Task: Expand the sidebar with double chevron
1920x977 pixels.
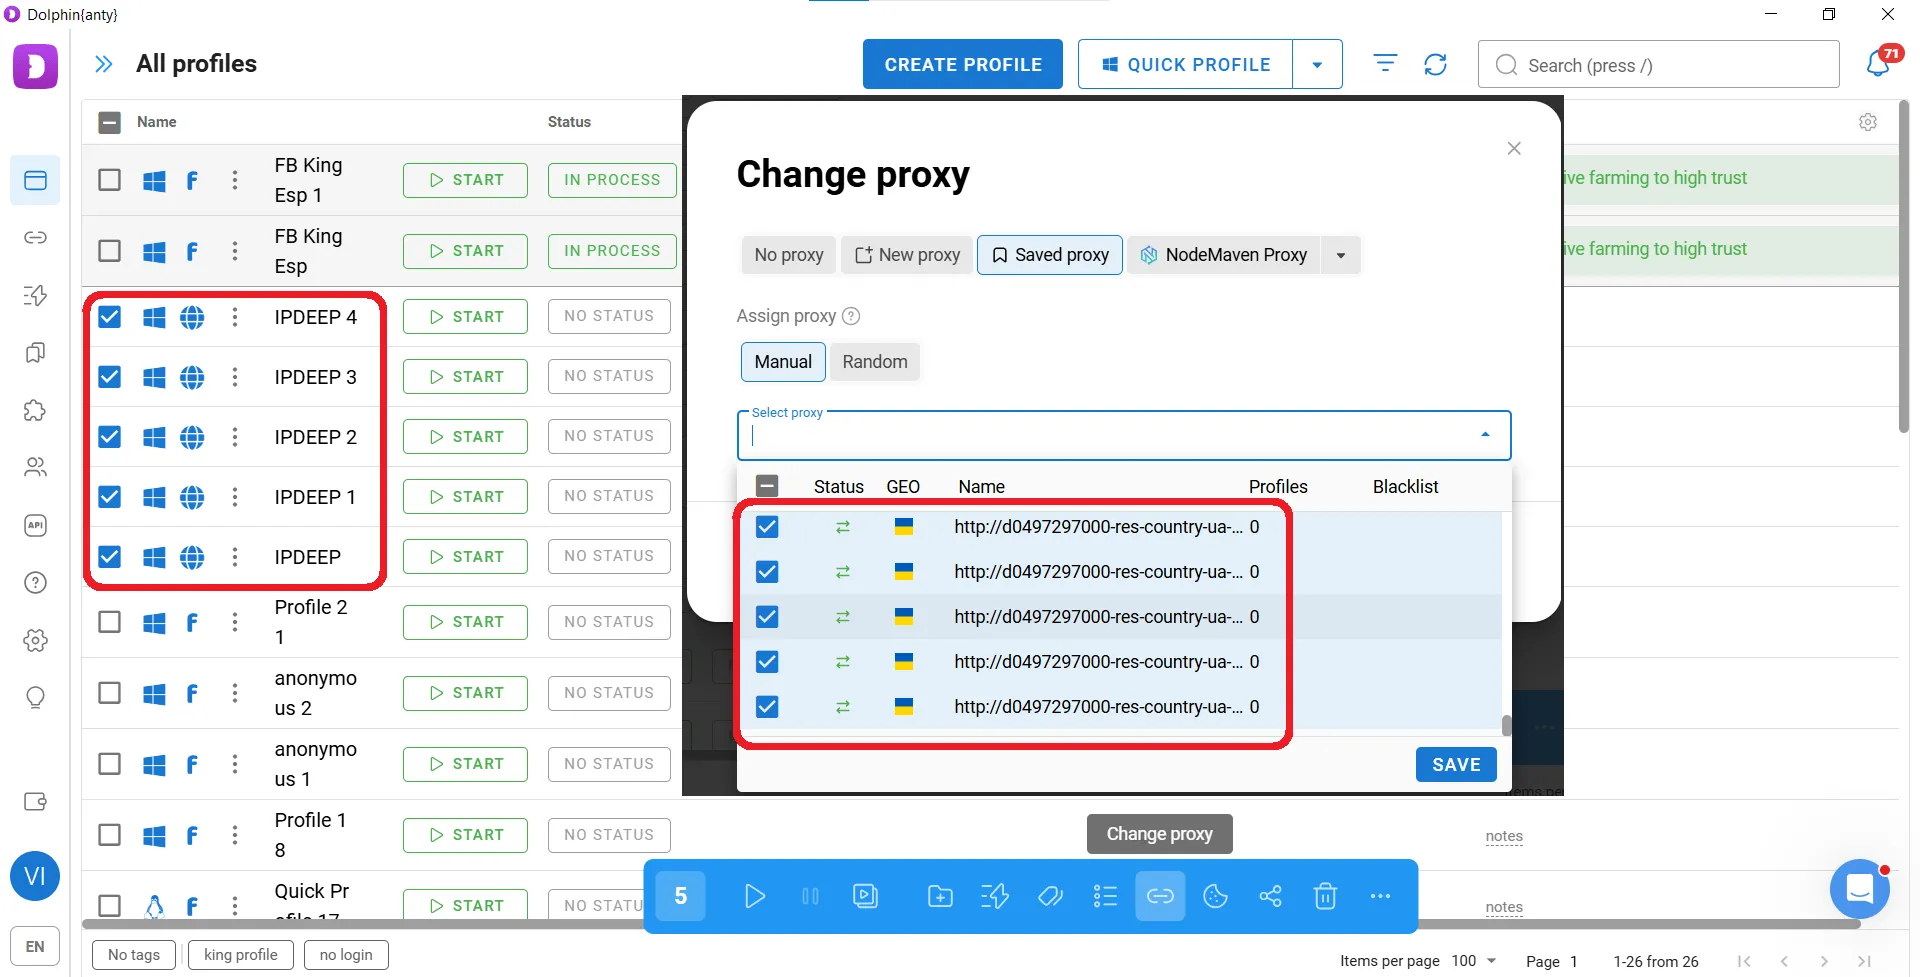Action: 103,64
